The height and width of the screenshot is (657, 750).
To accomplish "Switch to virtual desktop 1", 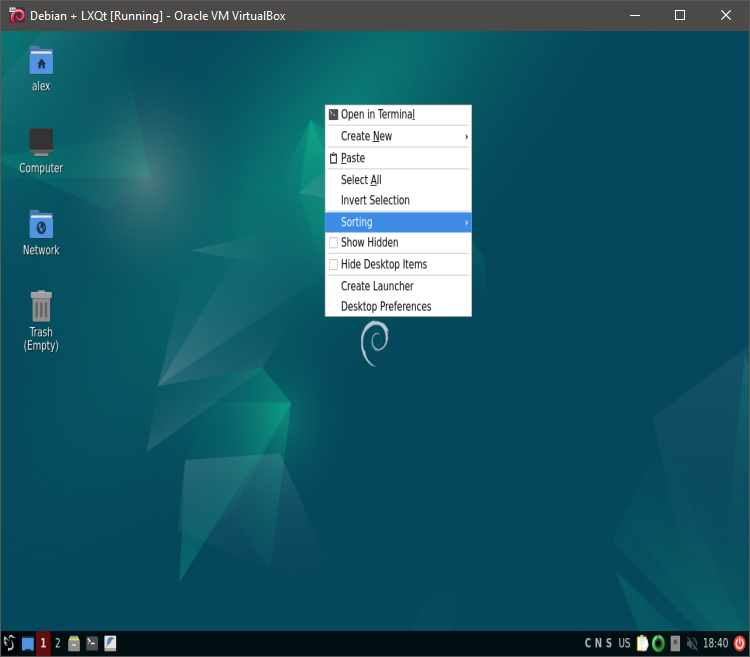I will 44,644.
